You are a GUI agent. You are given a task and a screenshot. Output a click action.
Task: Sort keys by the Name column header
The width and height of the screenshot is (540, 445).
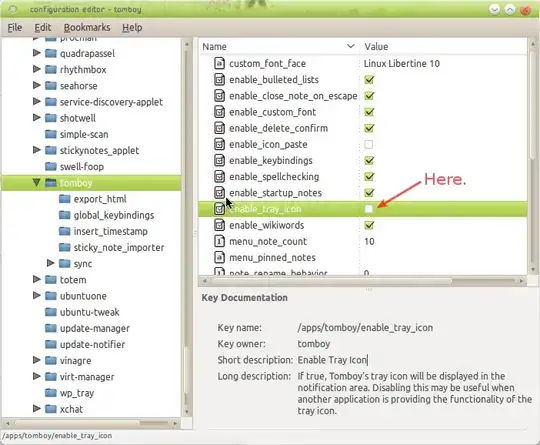pos(279,46)
